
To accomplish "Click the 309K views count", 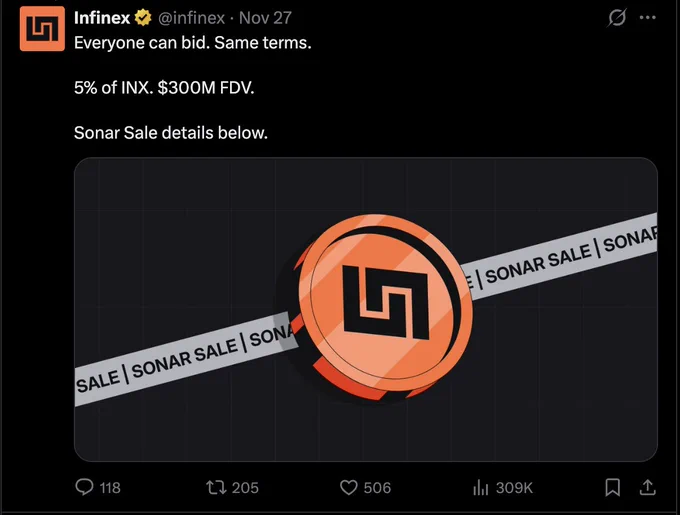I will pyautogui.click(x=514, y=488).
